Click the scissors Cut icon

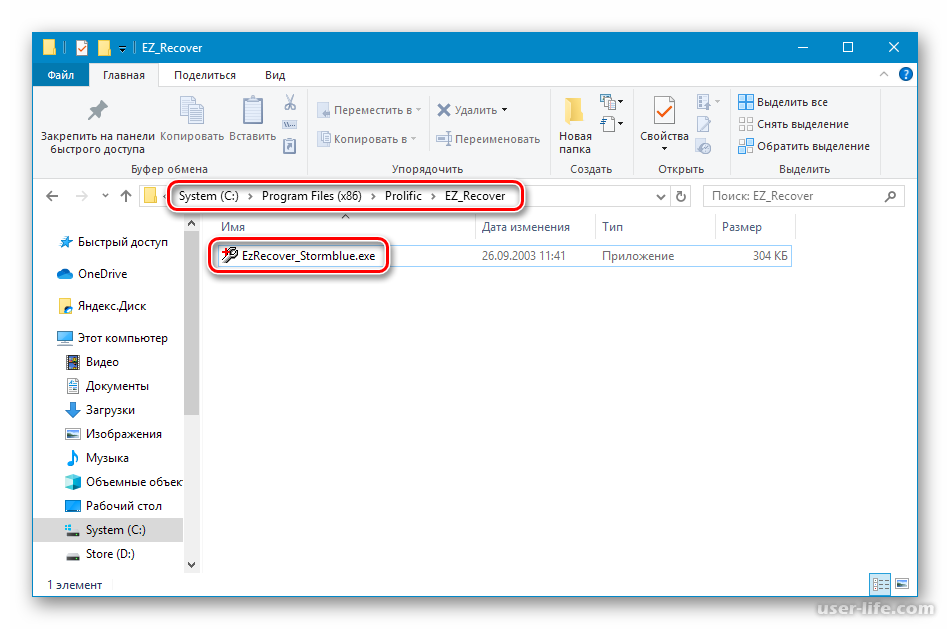[290, 102]
